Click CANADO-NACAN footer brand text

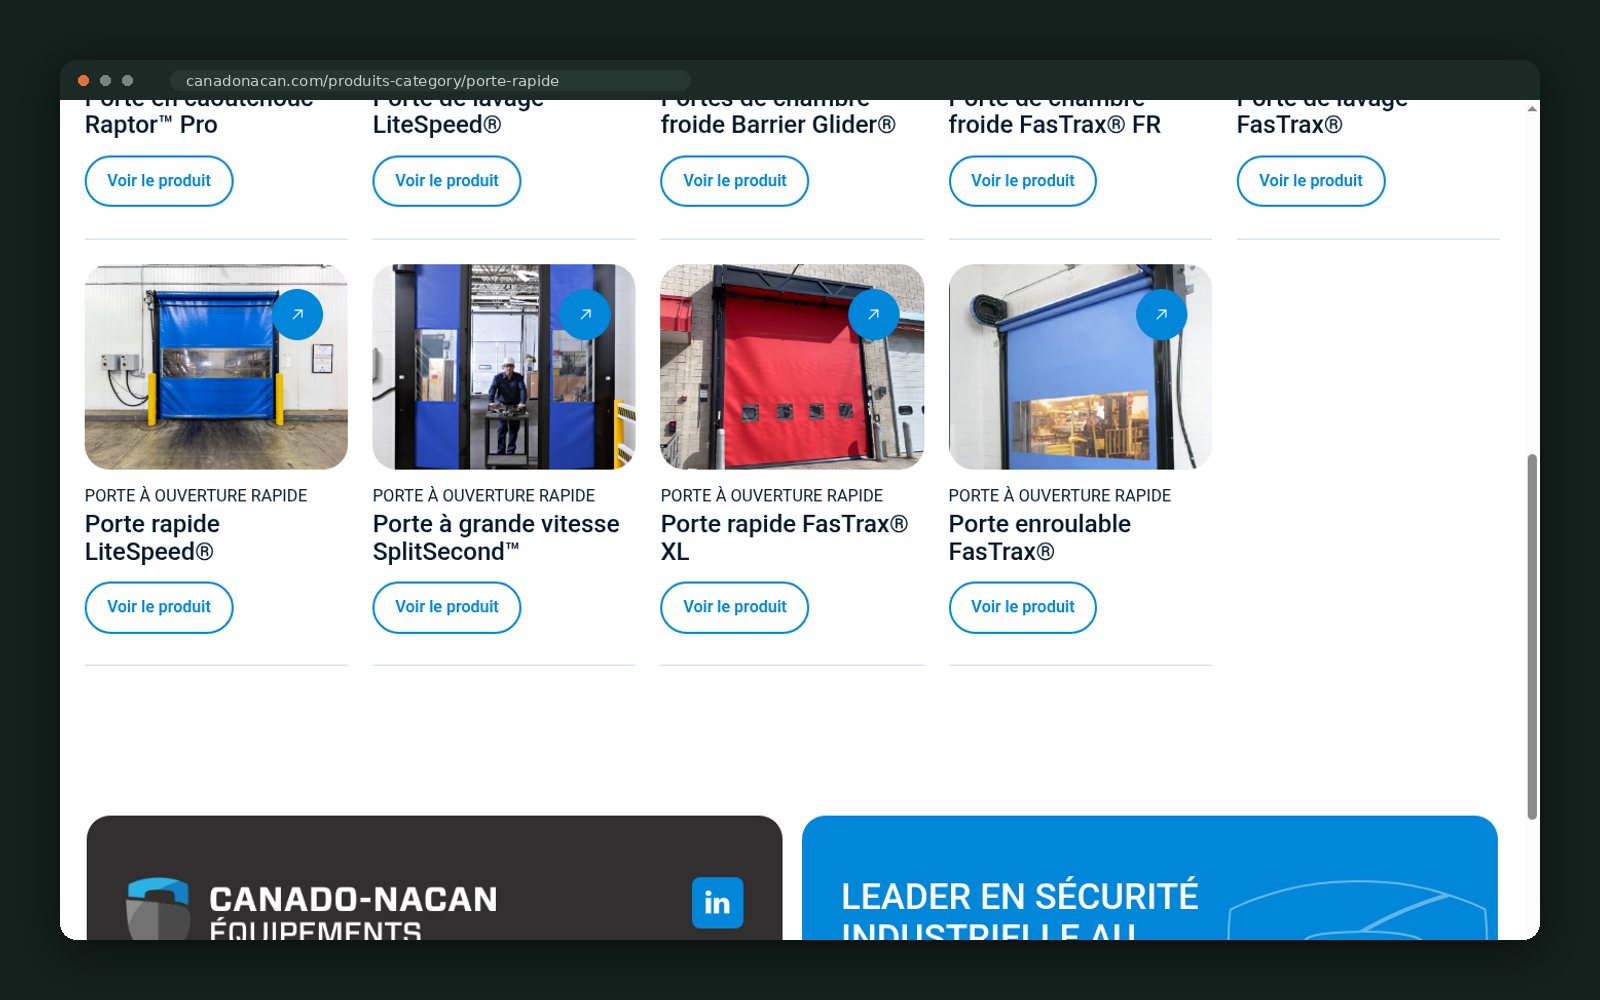353,899
